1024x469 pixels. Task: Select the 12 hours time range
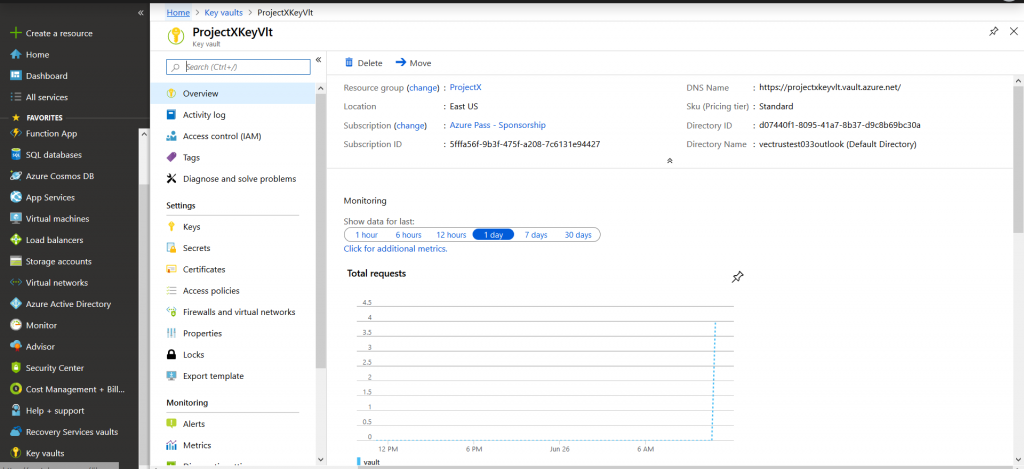coord(451,234)
